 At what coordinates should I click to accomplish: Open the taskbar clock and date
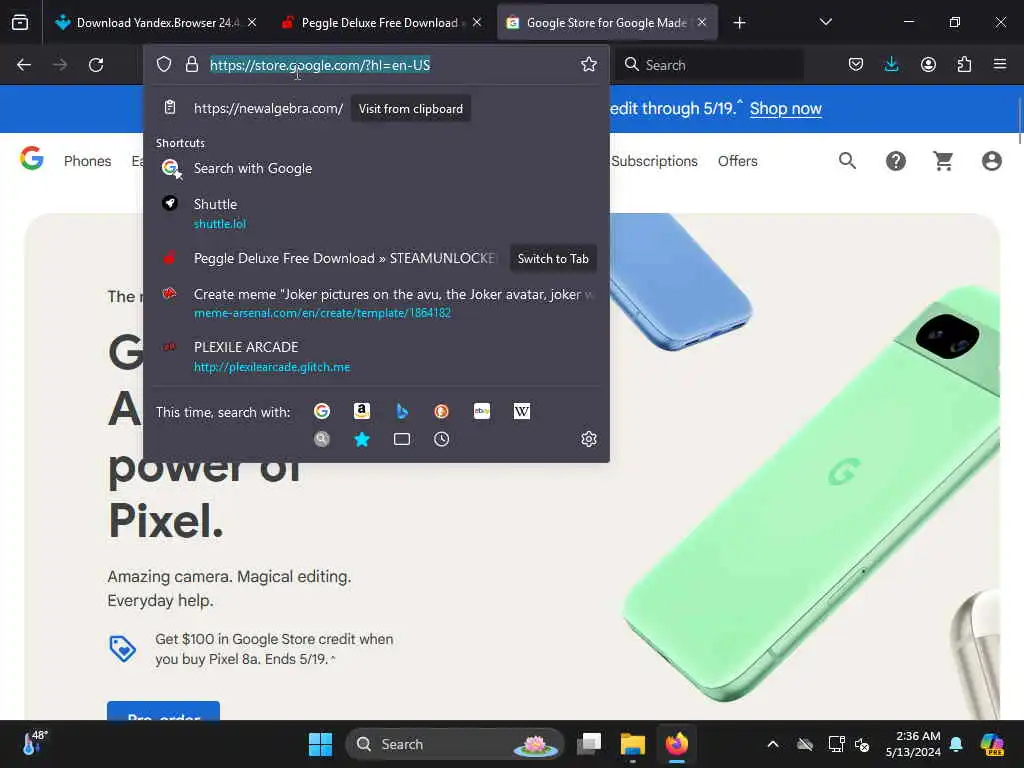coord(913,744)
